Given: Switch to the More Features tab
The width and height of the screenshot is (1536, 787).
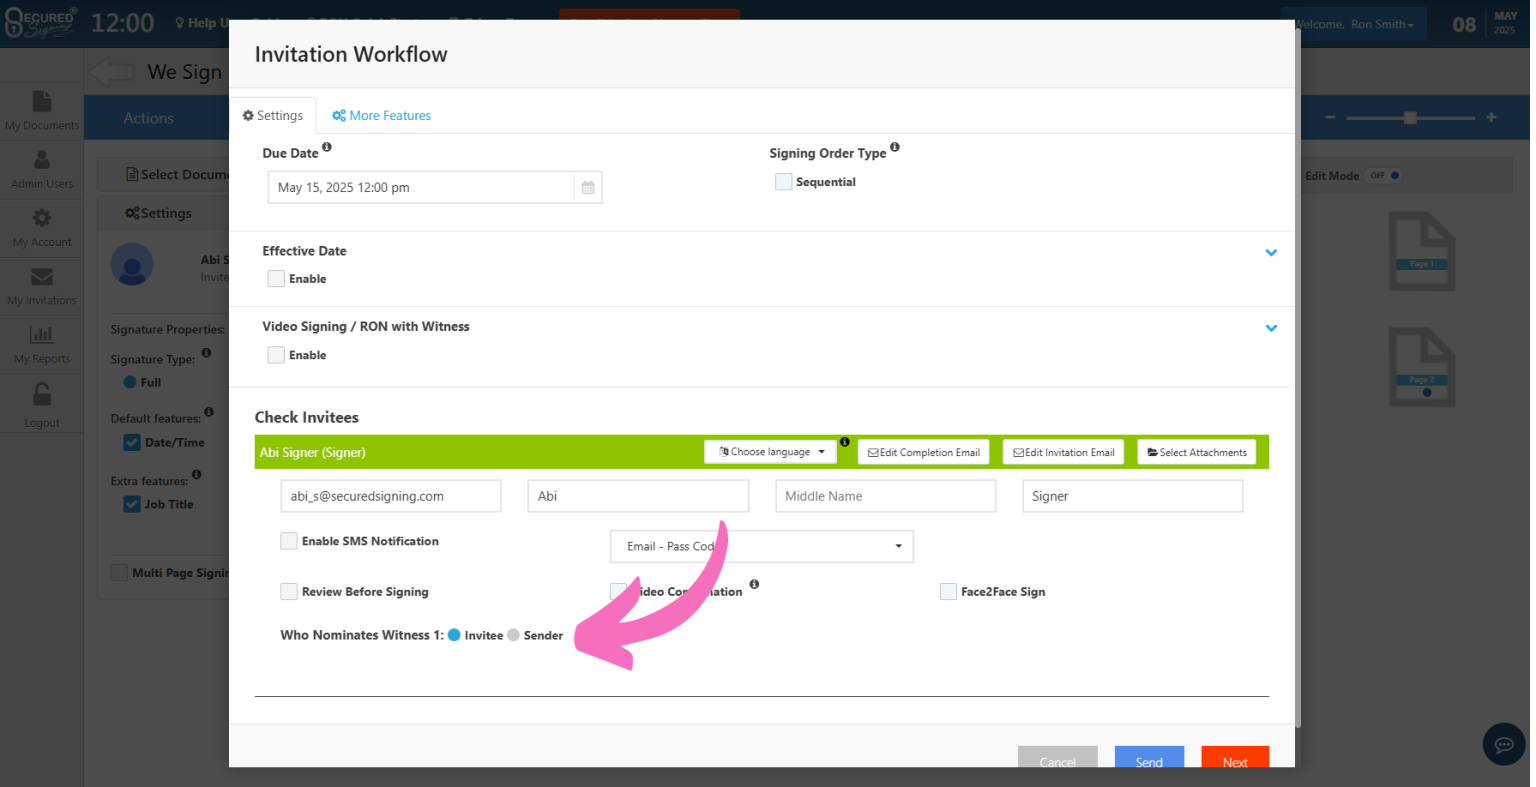Looking at the screenshot, I should click(382, 116).
